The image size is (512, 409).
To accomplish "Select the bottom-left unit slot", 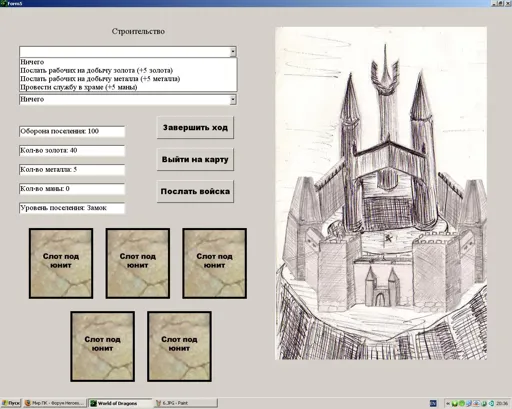I will 103,346.
